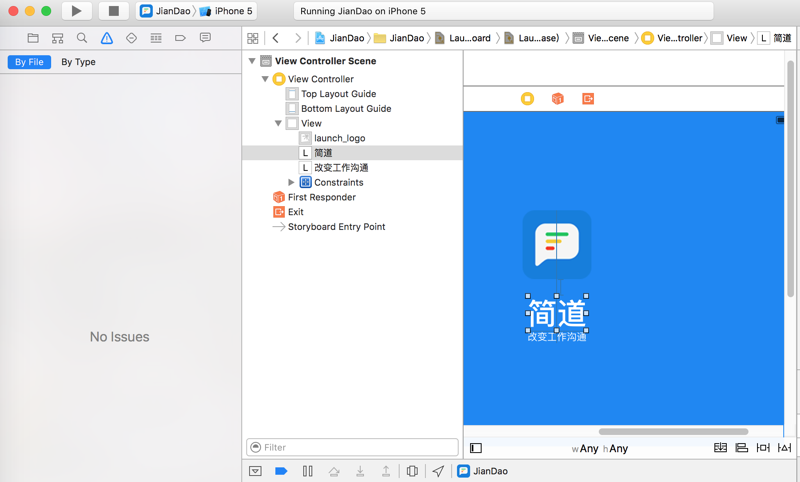Hide the debug area toggle

pyautogui.click(x=255, y=471)
